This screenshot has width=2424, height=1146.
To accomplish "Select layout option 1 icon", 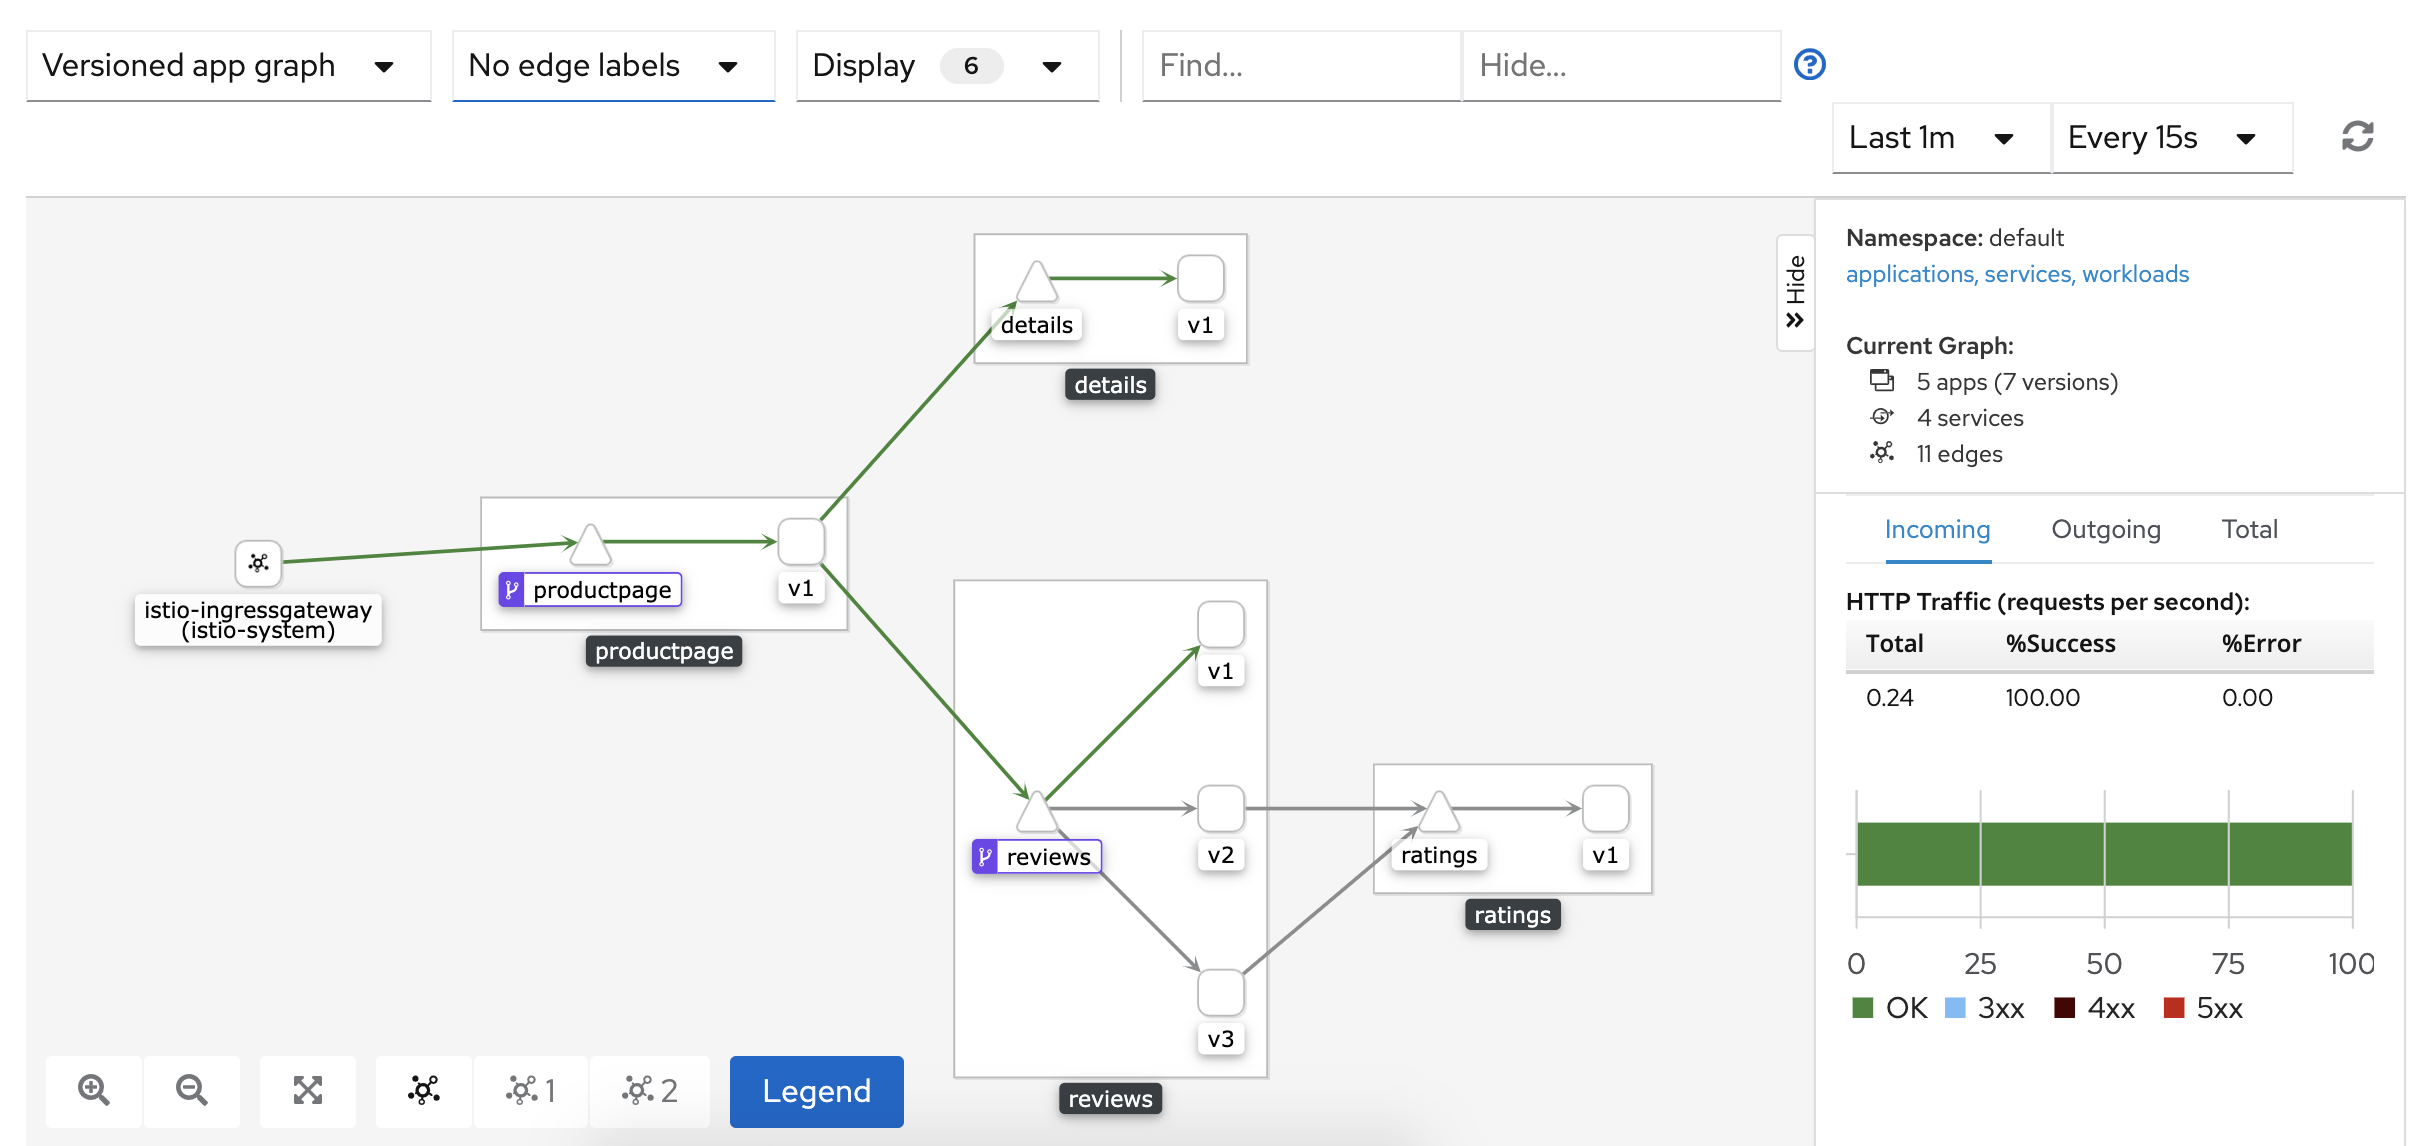I will [531, 1090].
